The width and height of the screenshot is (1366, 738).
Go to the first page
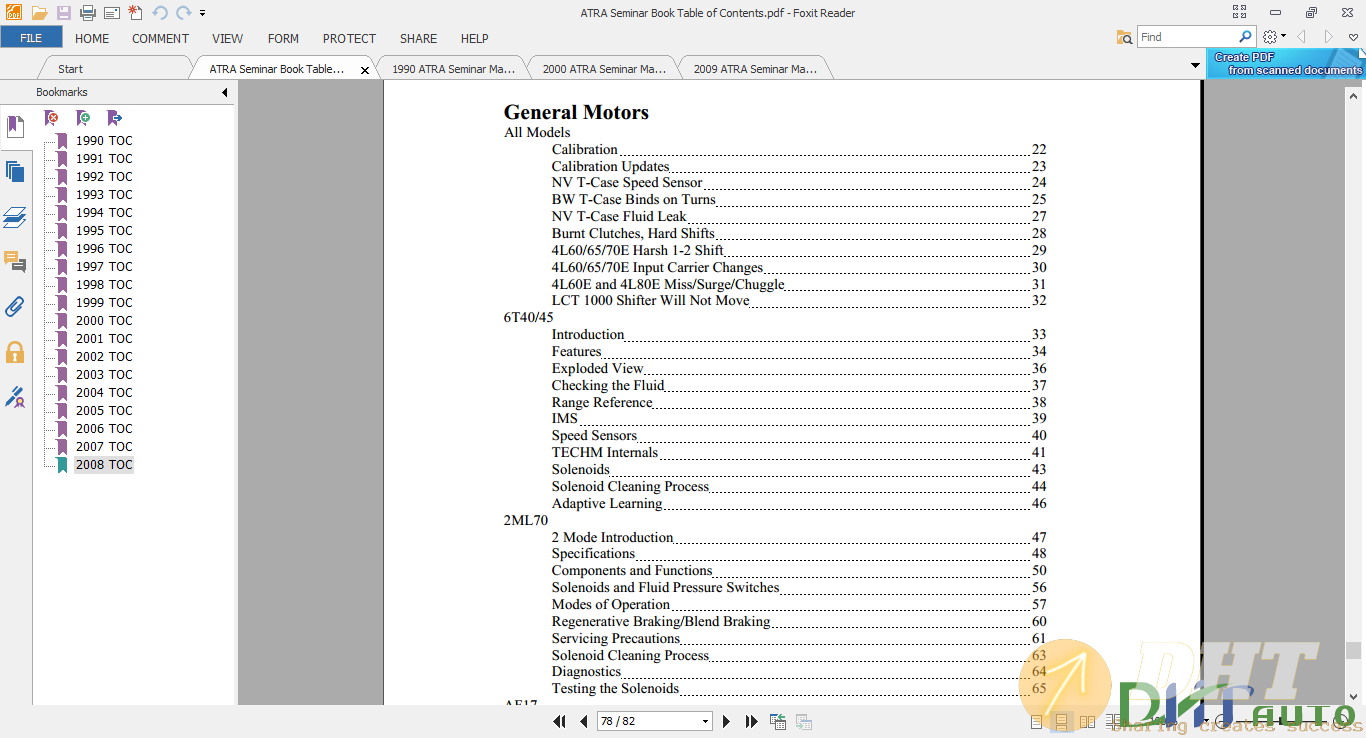coord(560,721)
